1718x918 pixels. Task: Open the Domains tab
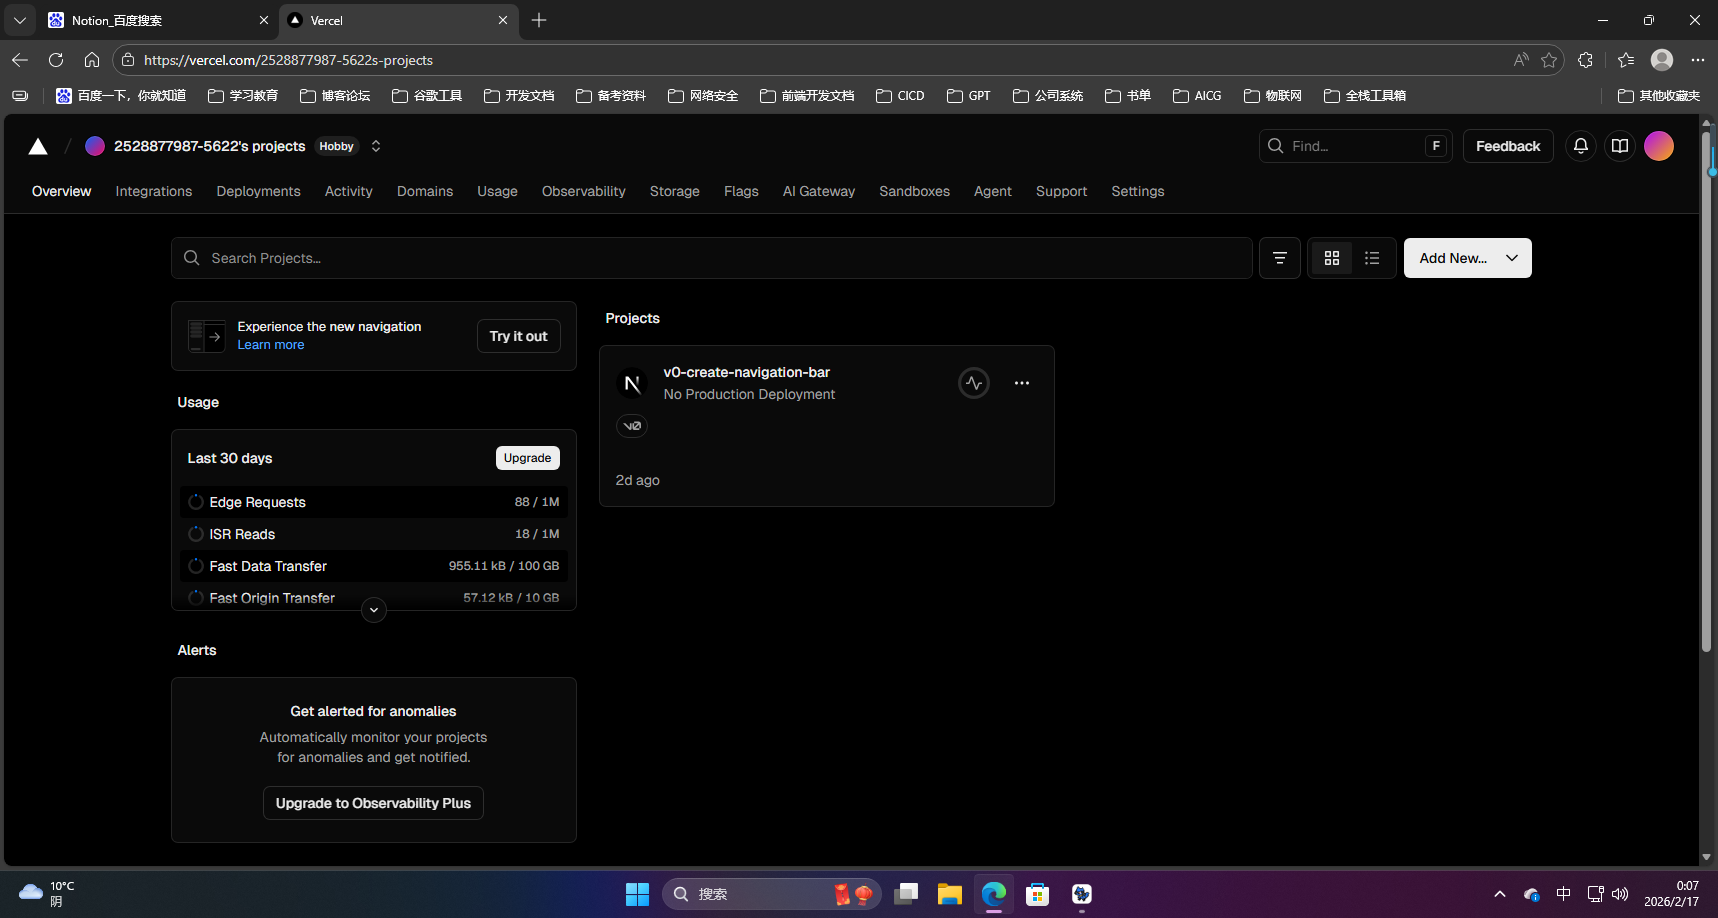click(x=425, y=191)
